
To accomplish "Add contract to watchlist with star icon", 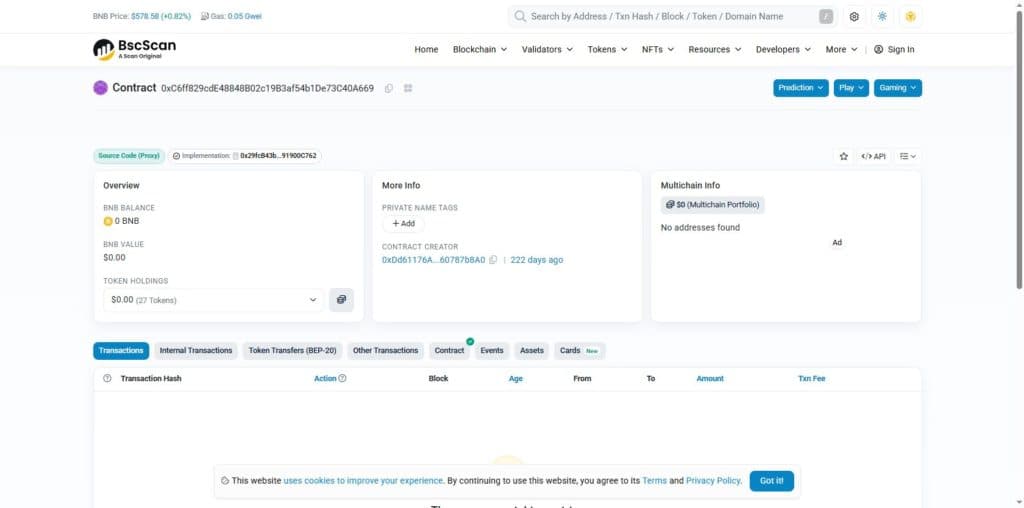I will pyautogui.click(x=844, y=156).
